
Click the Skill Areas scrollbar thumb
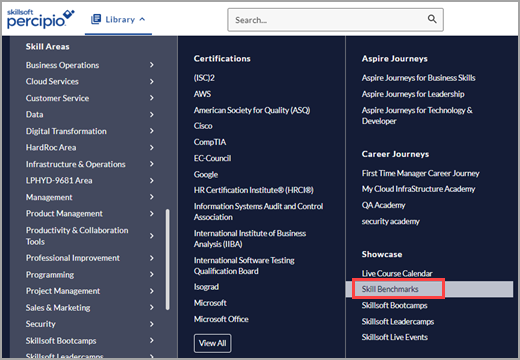(x=167, y=259)
